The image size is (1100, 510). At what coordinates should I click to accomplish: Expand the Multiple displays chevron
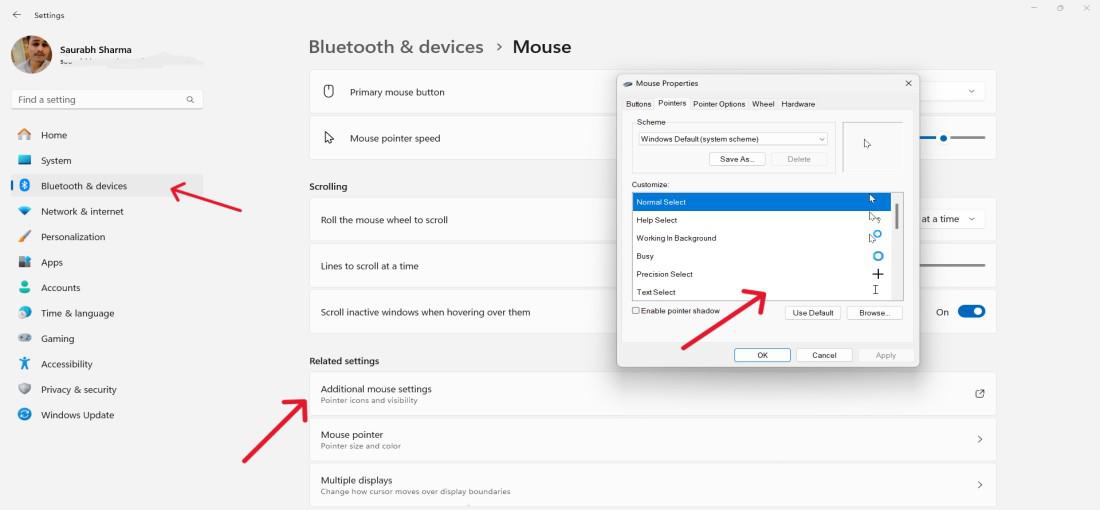click(979, 485)
